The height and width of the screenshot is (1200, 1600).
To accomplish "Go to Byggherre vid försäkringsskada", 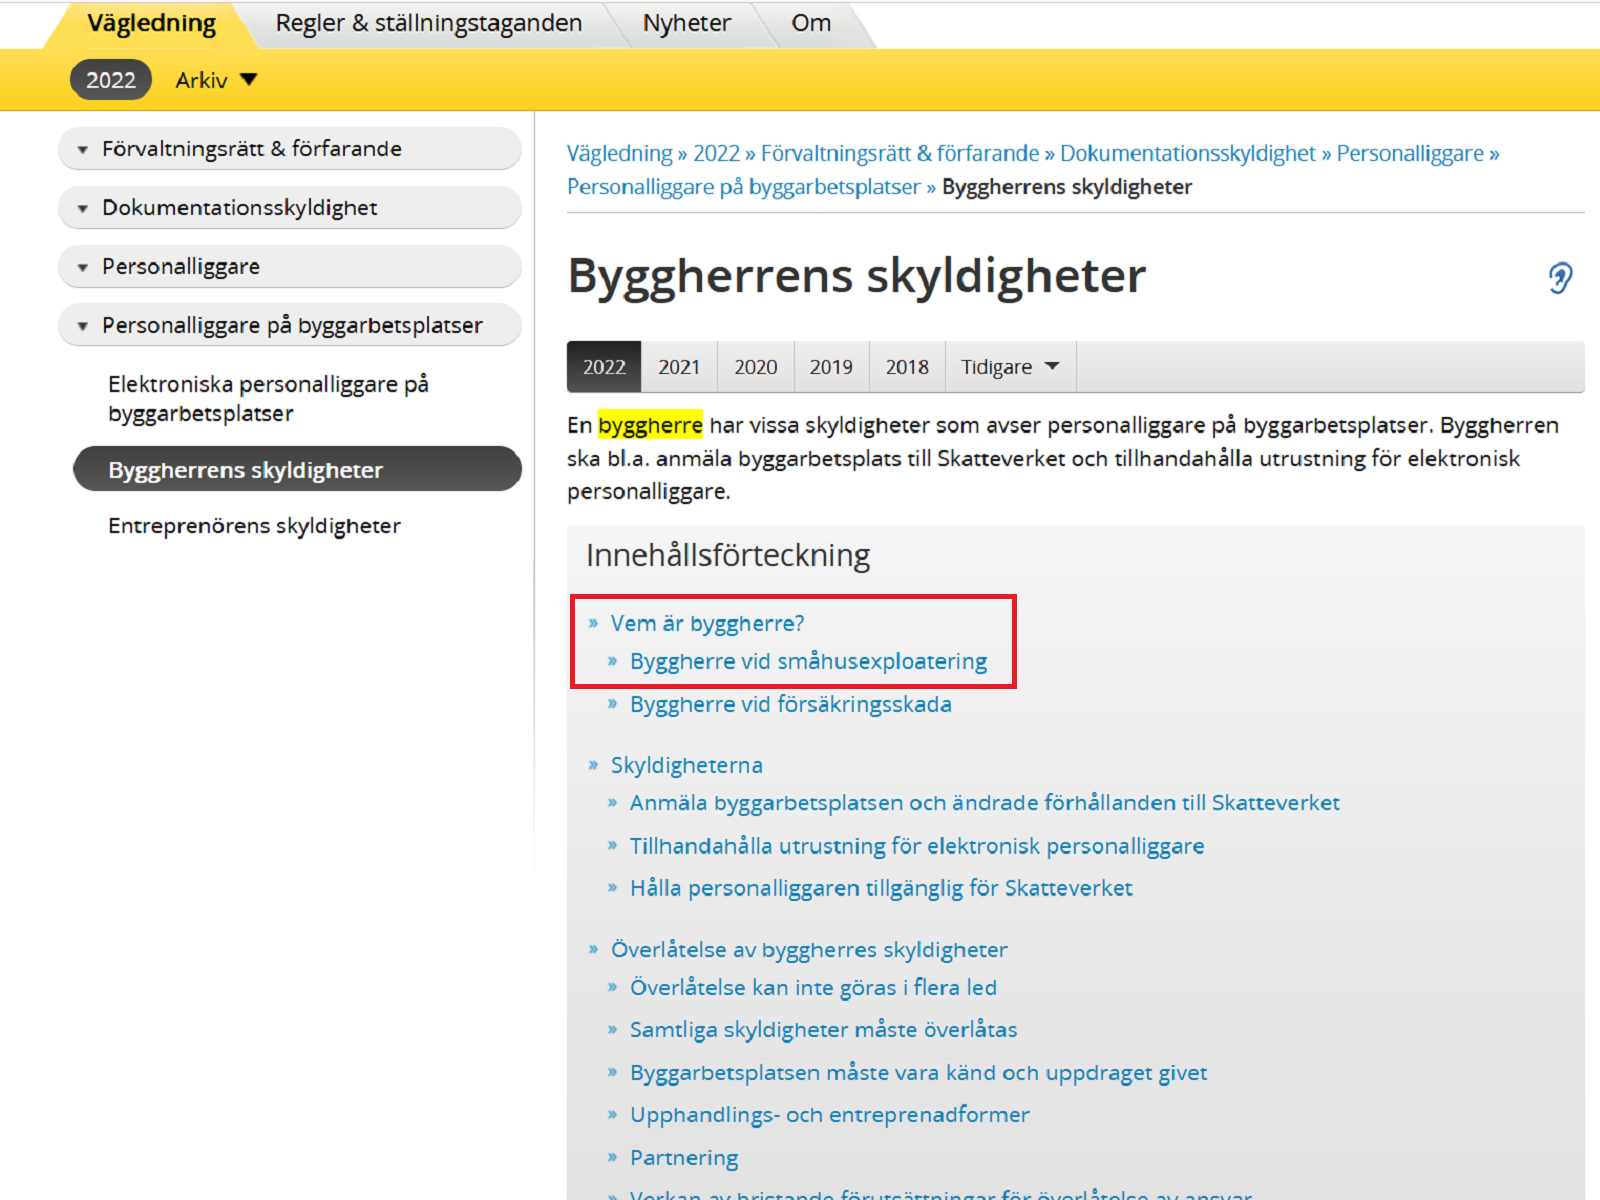I will coord(790,705).
